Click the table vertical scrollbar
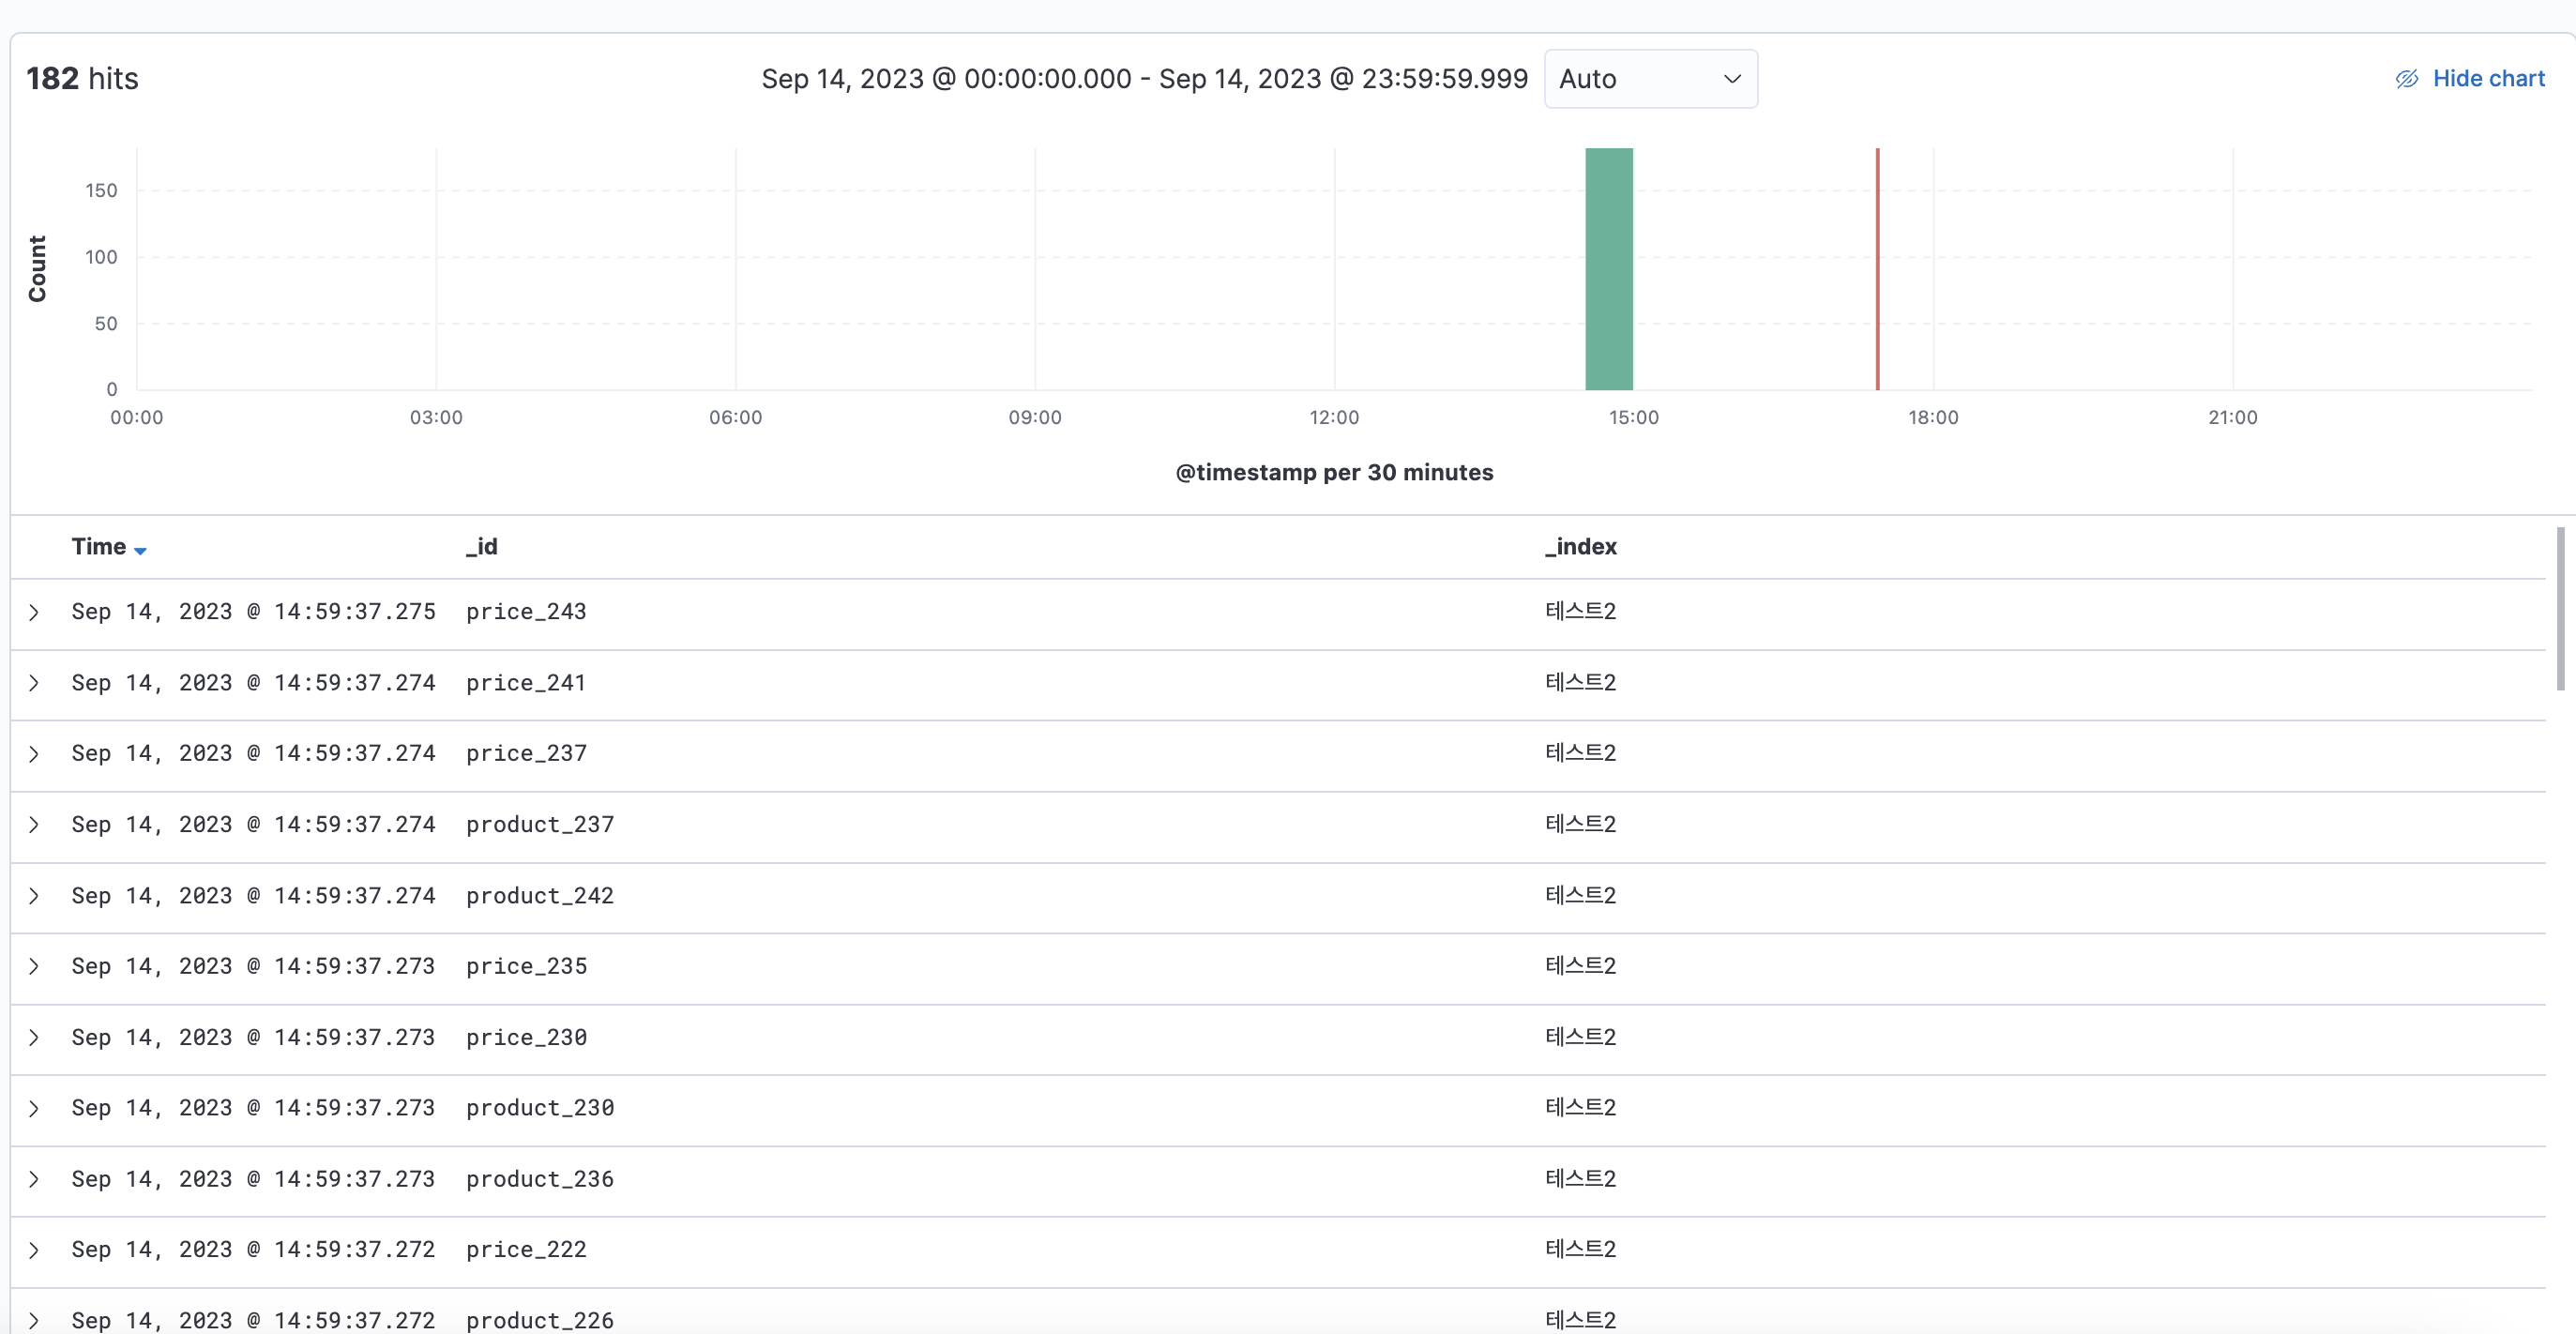This screenshot has height=1334, width=2576. pos(2561,609)
